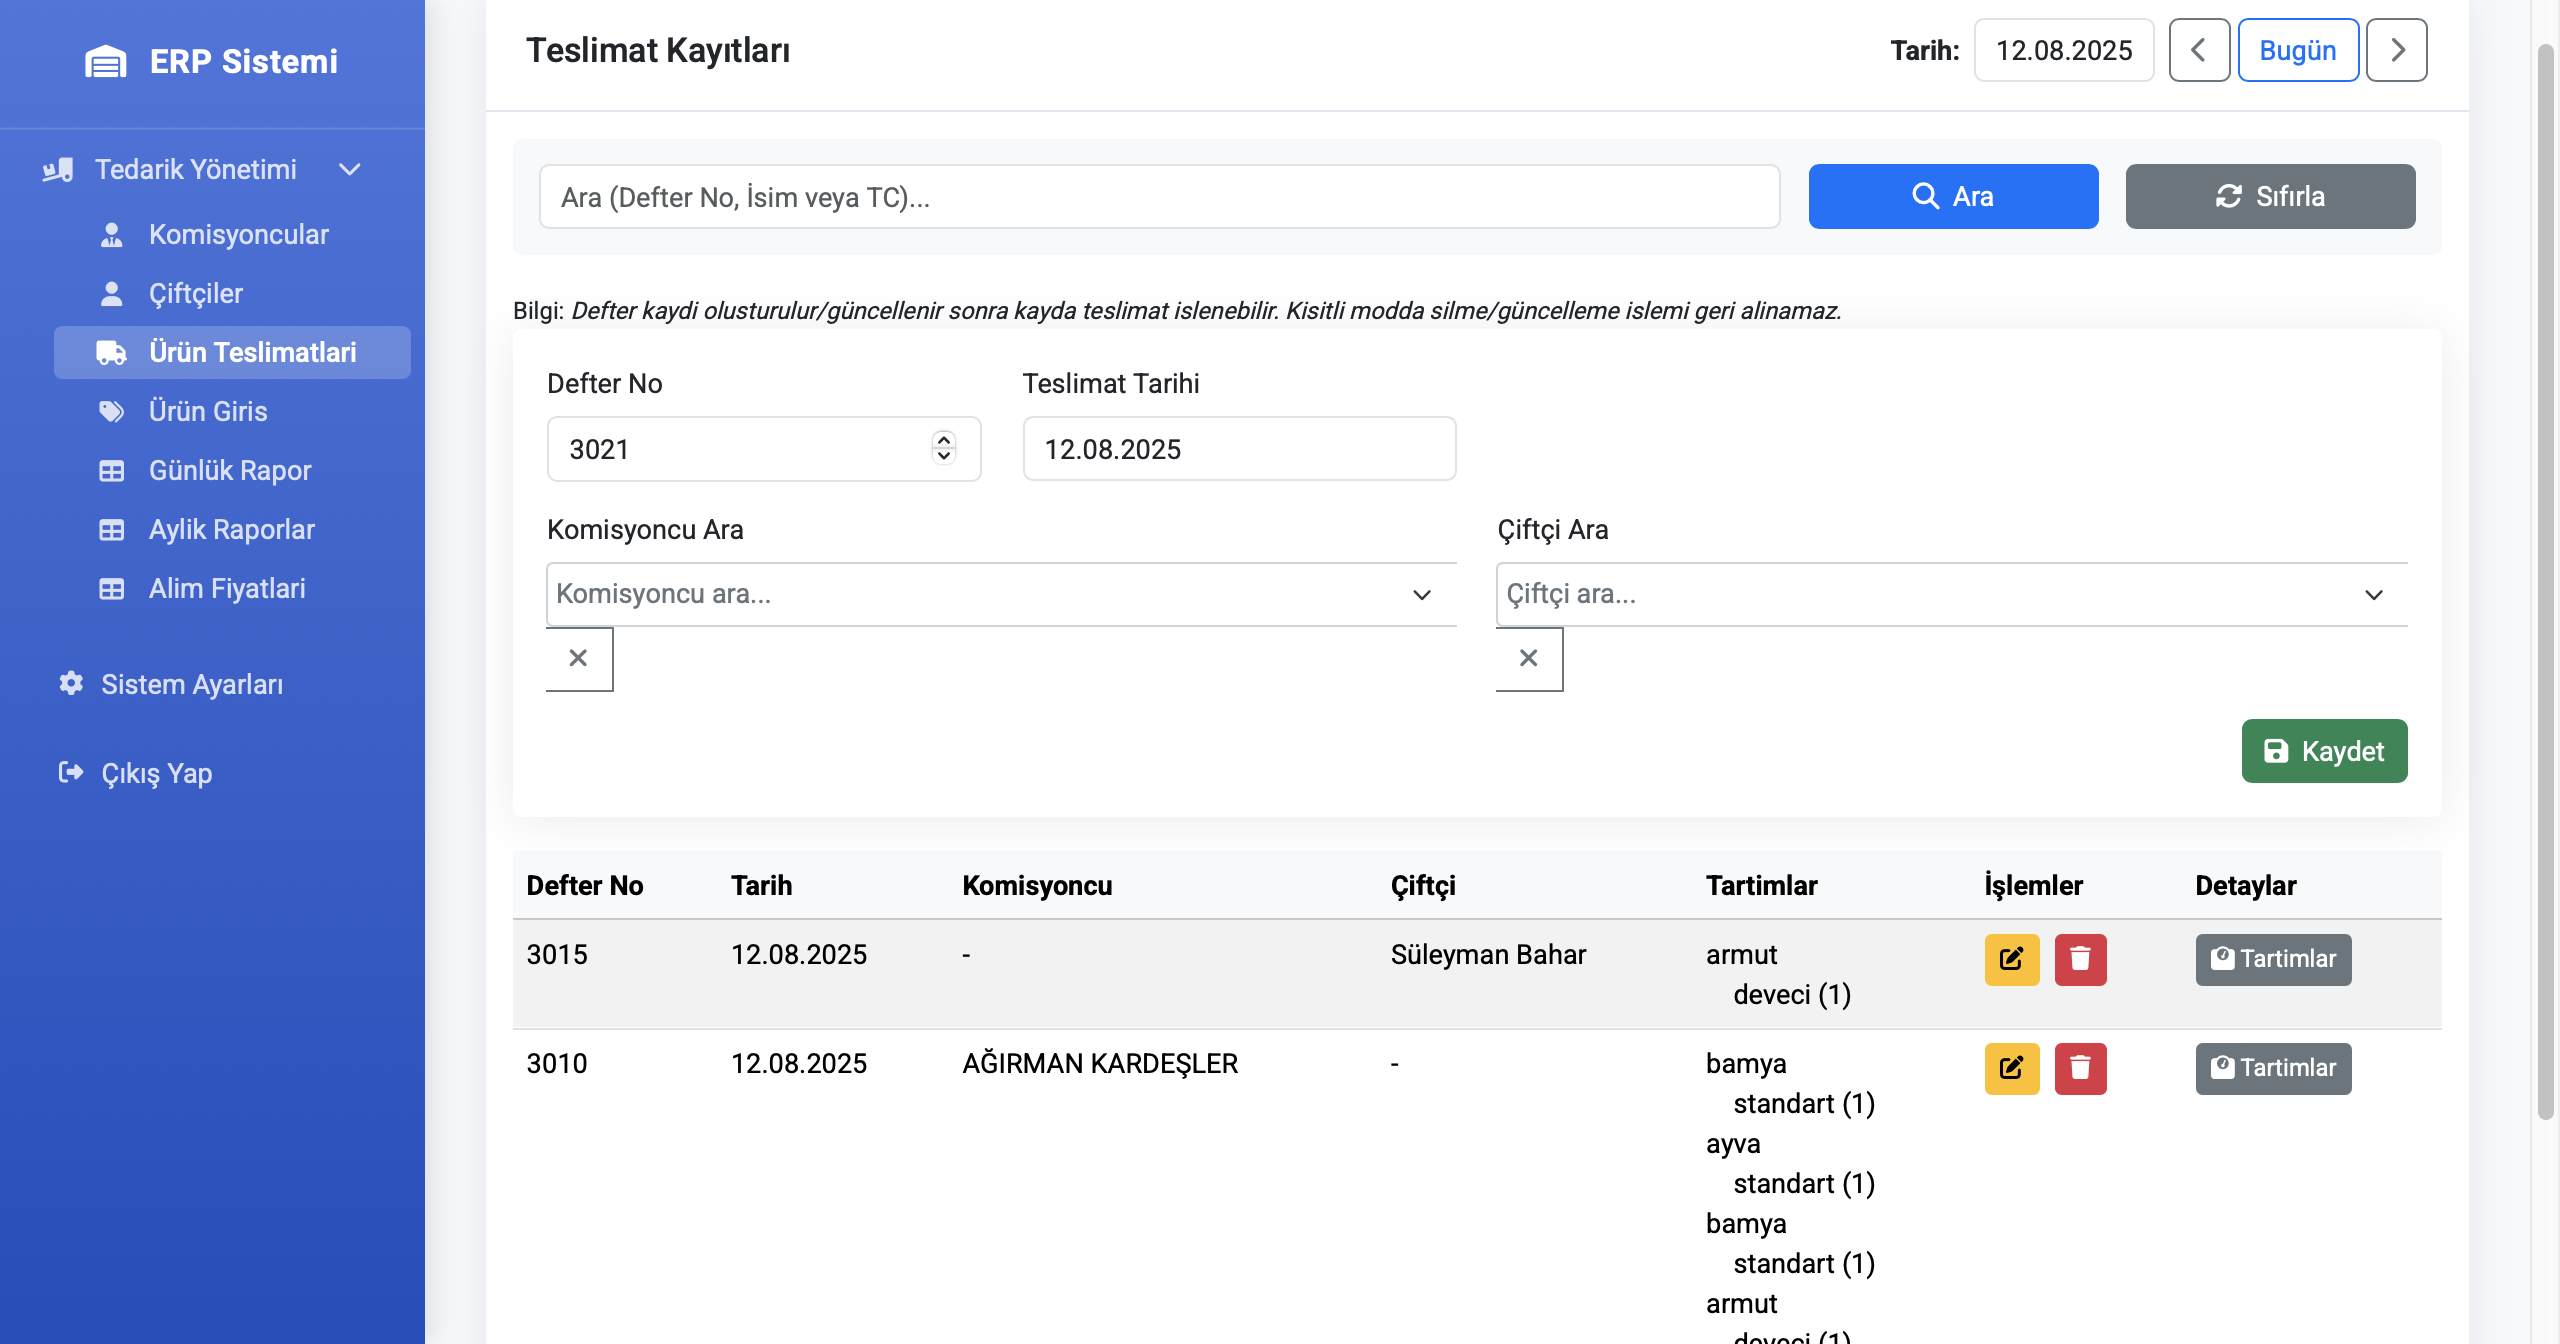Click the Komisyoncu column header
This screenshot has height=1344, width=2560.
[1037, 885]
